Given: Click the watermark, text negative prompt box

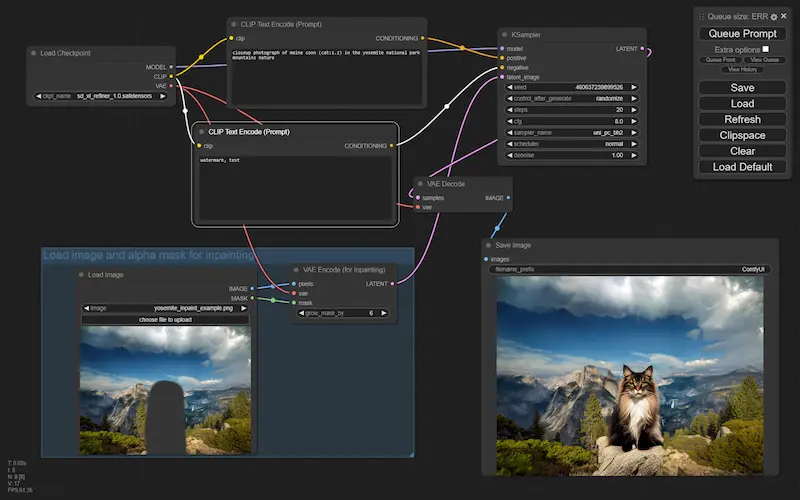Looking at the screenshot, I should (295, 188).
